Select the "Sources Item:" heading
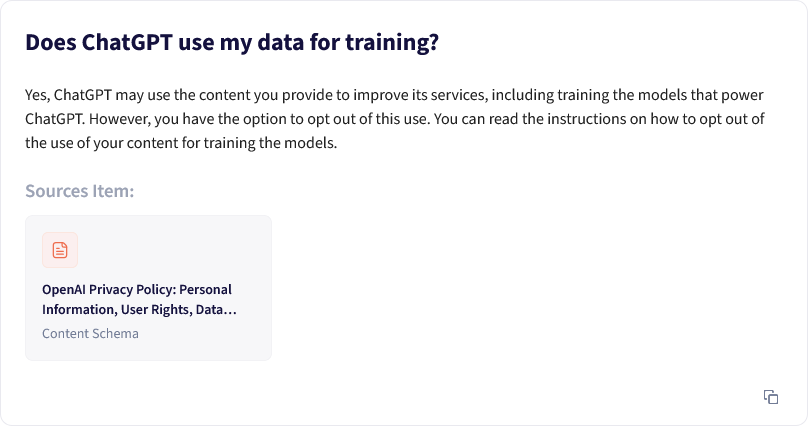 coord(79,191)
